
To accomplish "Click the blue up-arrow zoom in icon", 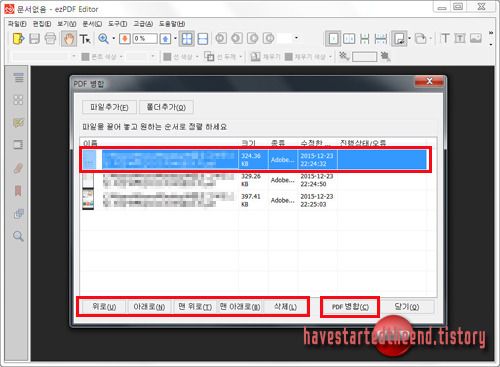I will point(165,39).
